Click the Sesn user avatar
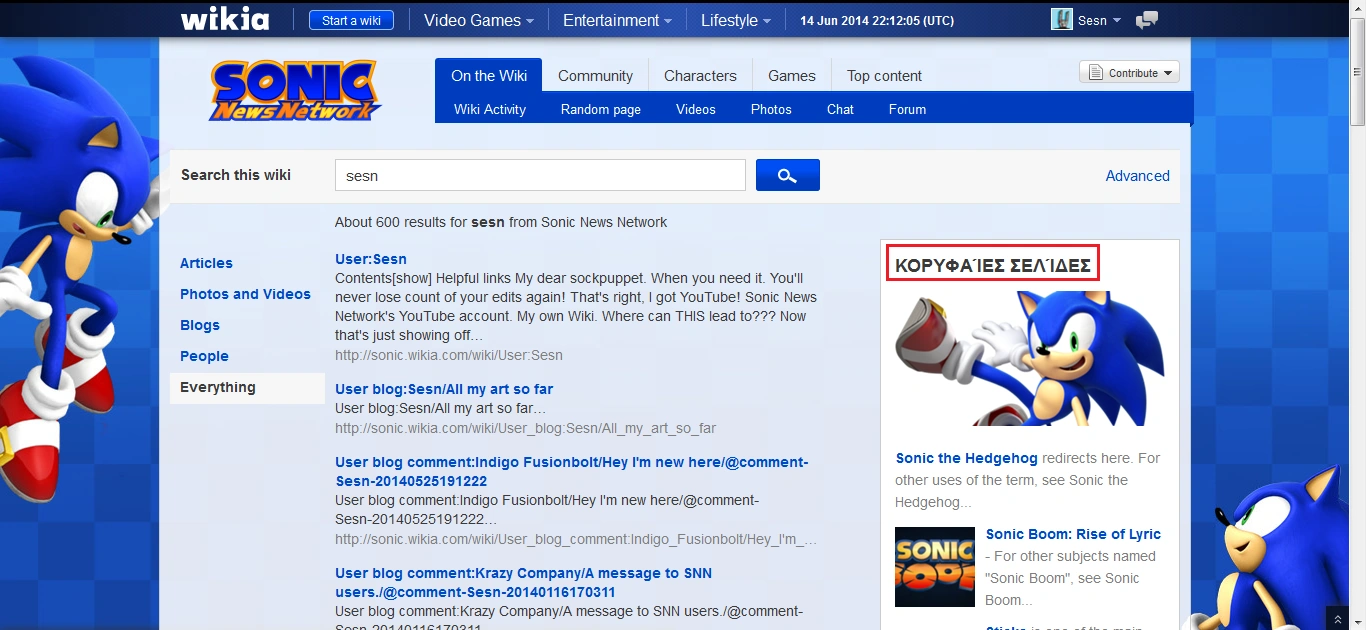 pyautogui.click(x=1061, y=20)
